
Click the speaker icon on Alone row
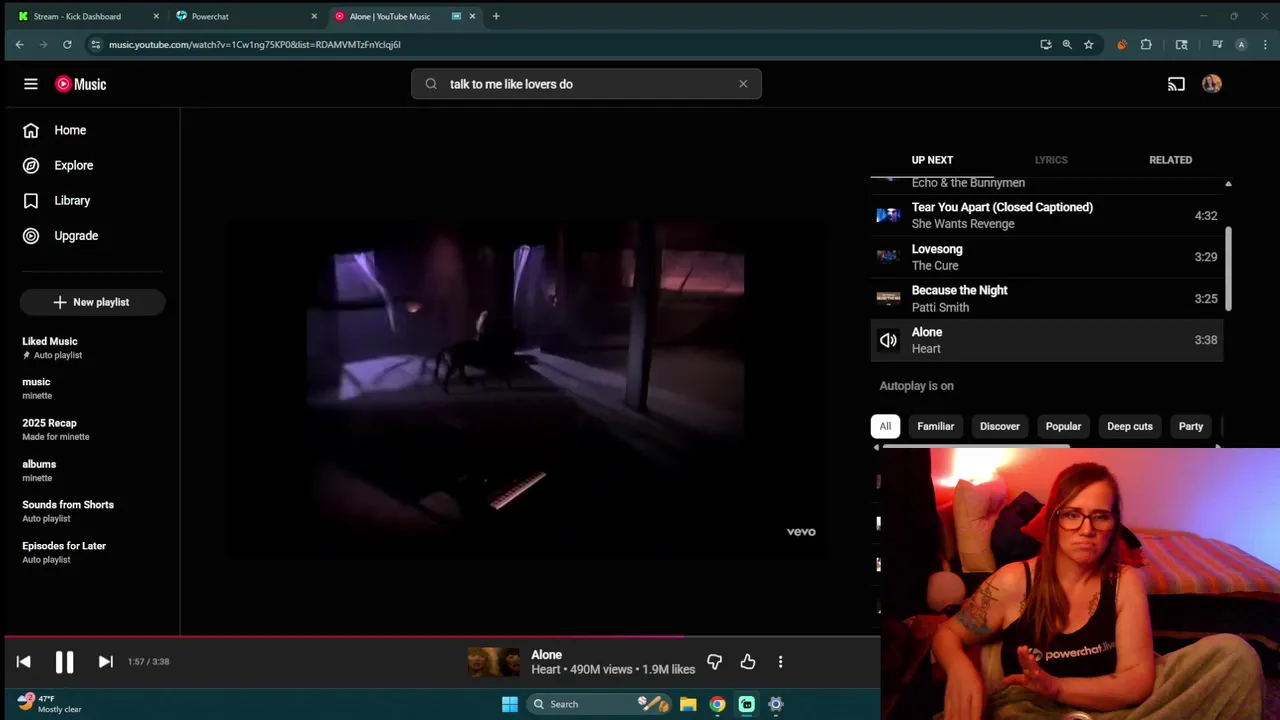[888, 340]
